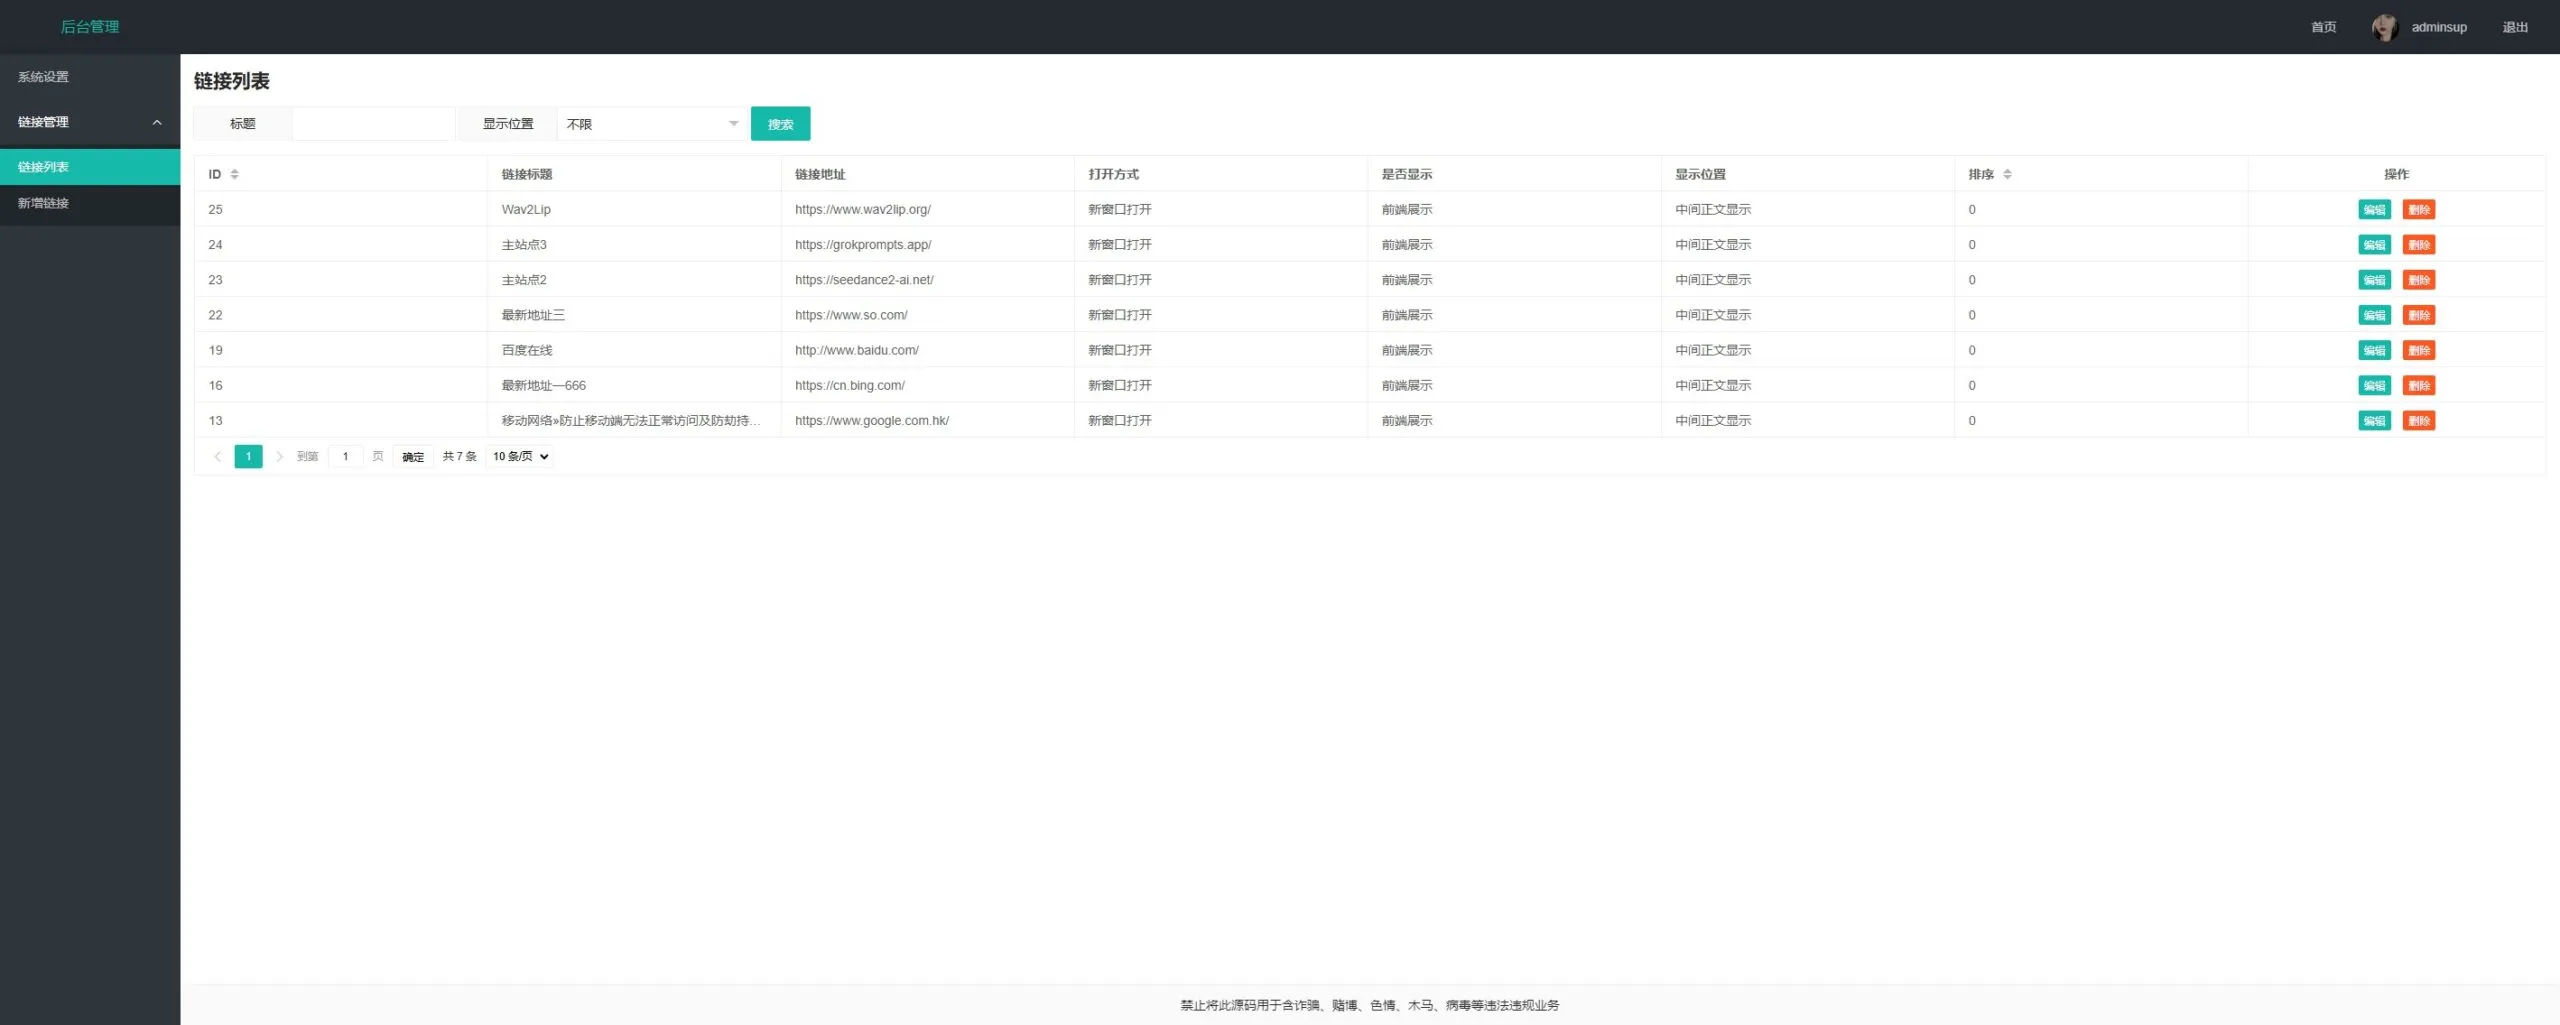Edit the 百度在线 link row
Viewport: 2560px width, 1025px height.
(2374, 350)
